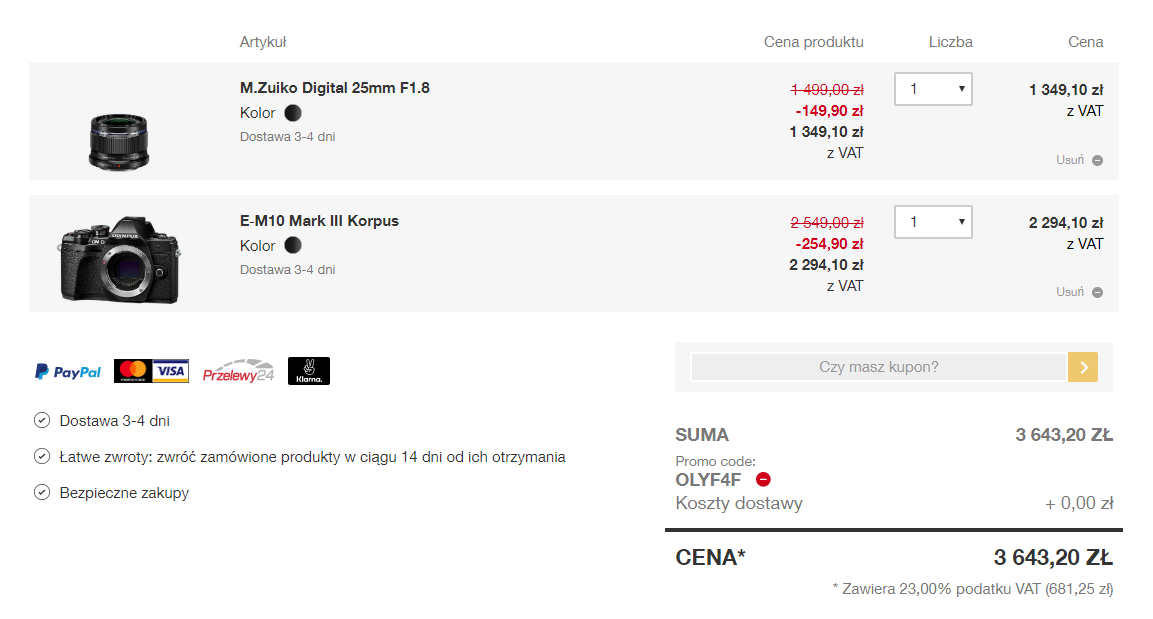
Task: Click the coupon code input field
Action: tap(878, 367)
